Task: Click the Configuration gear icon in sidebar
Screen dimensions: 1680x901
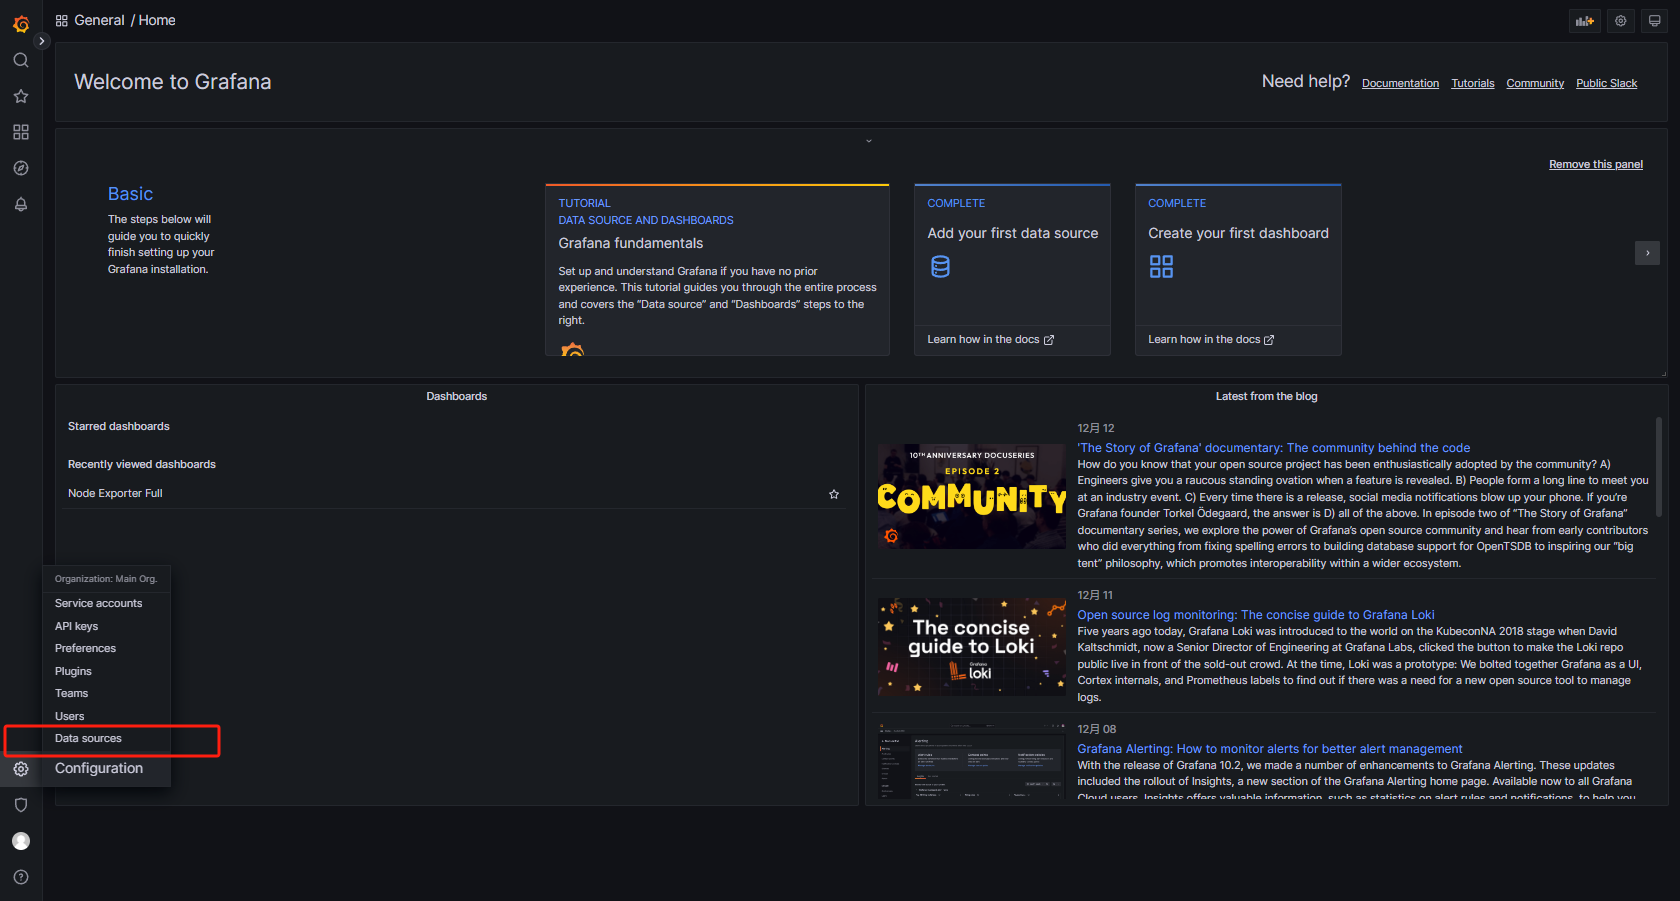Action: 21,769
